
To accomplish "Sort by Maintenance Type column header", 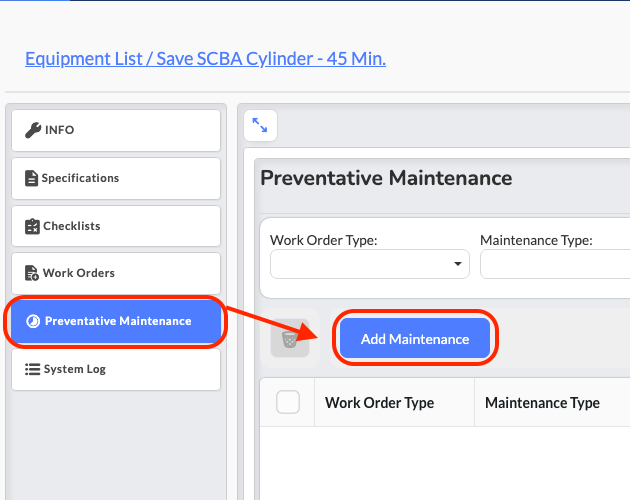I will [542, 403].
